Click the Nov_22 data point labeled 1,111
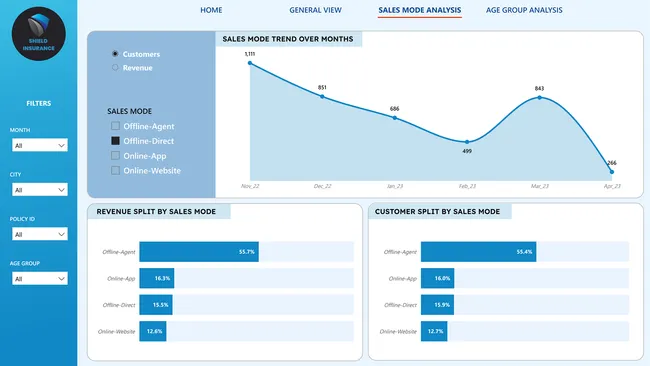650x366 pixels. [250, 63]
